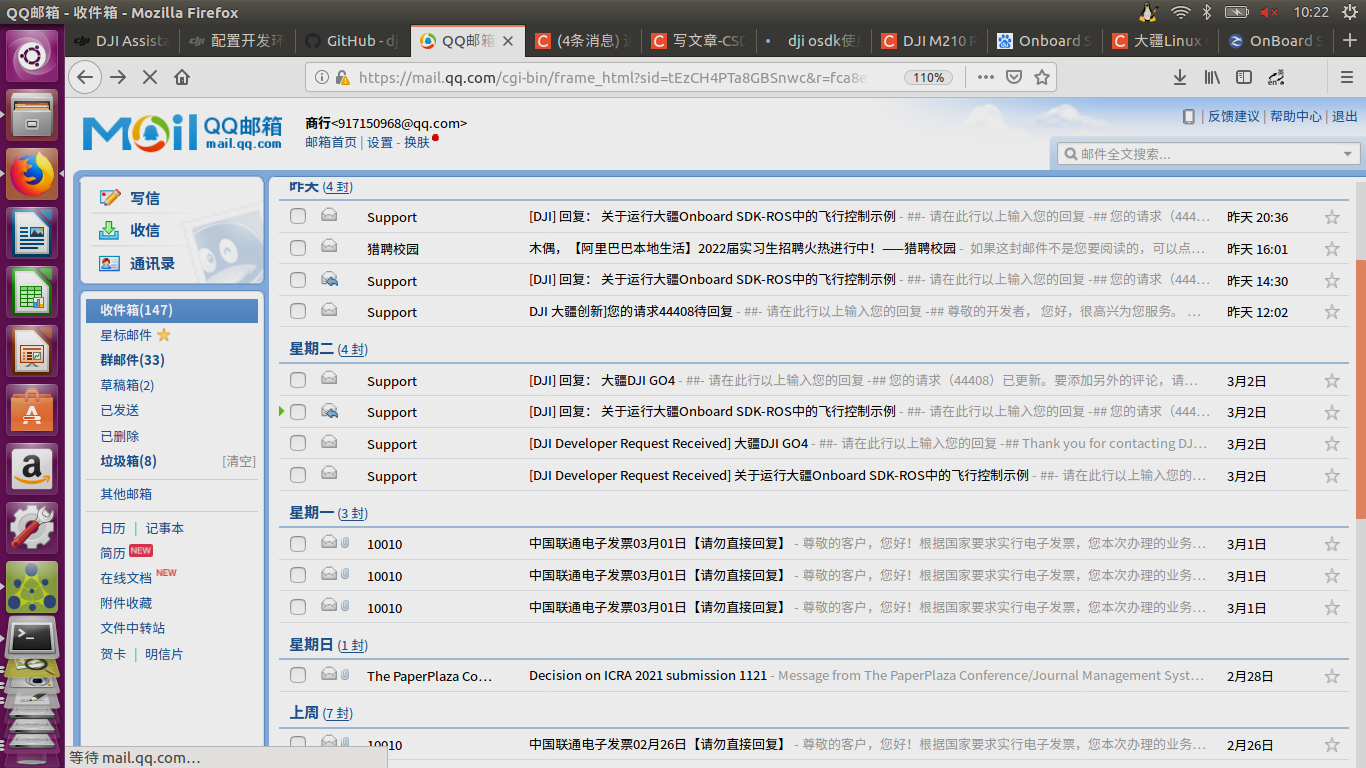Open the 垃圾箱(8) folder

(128, 461)
